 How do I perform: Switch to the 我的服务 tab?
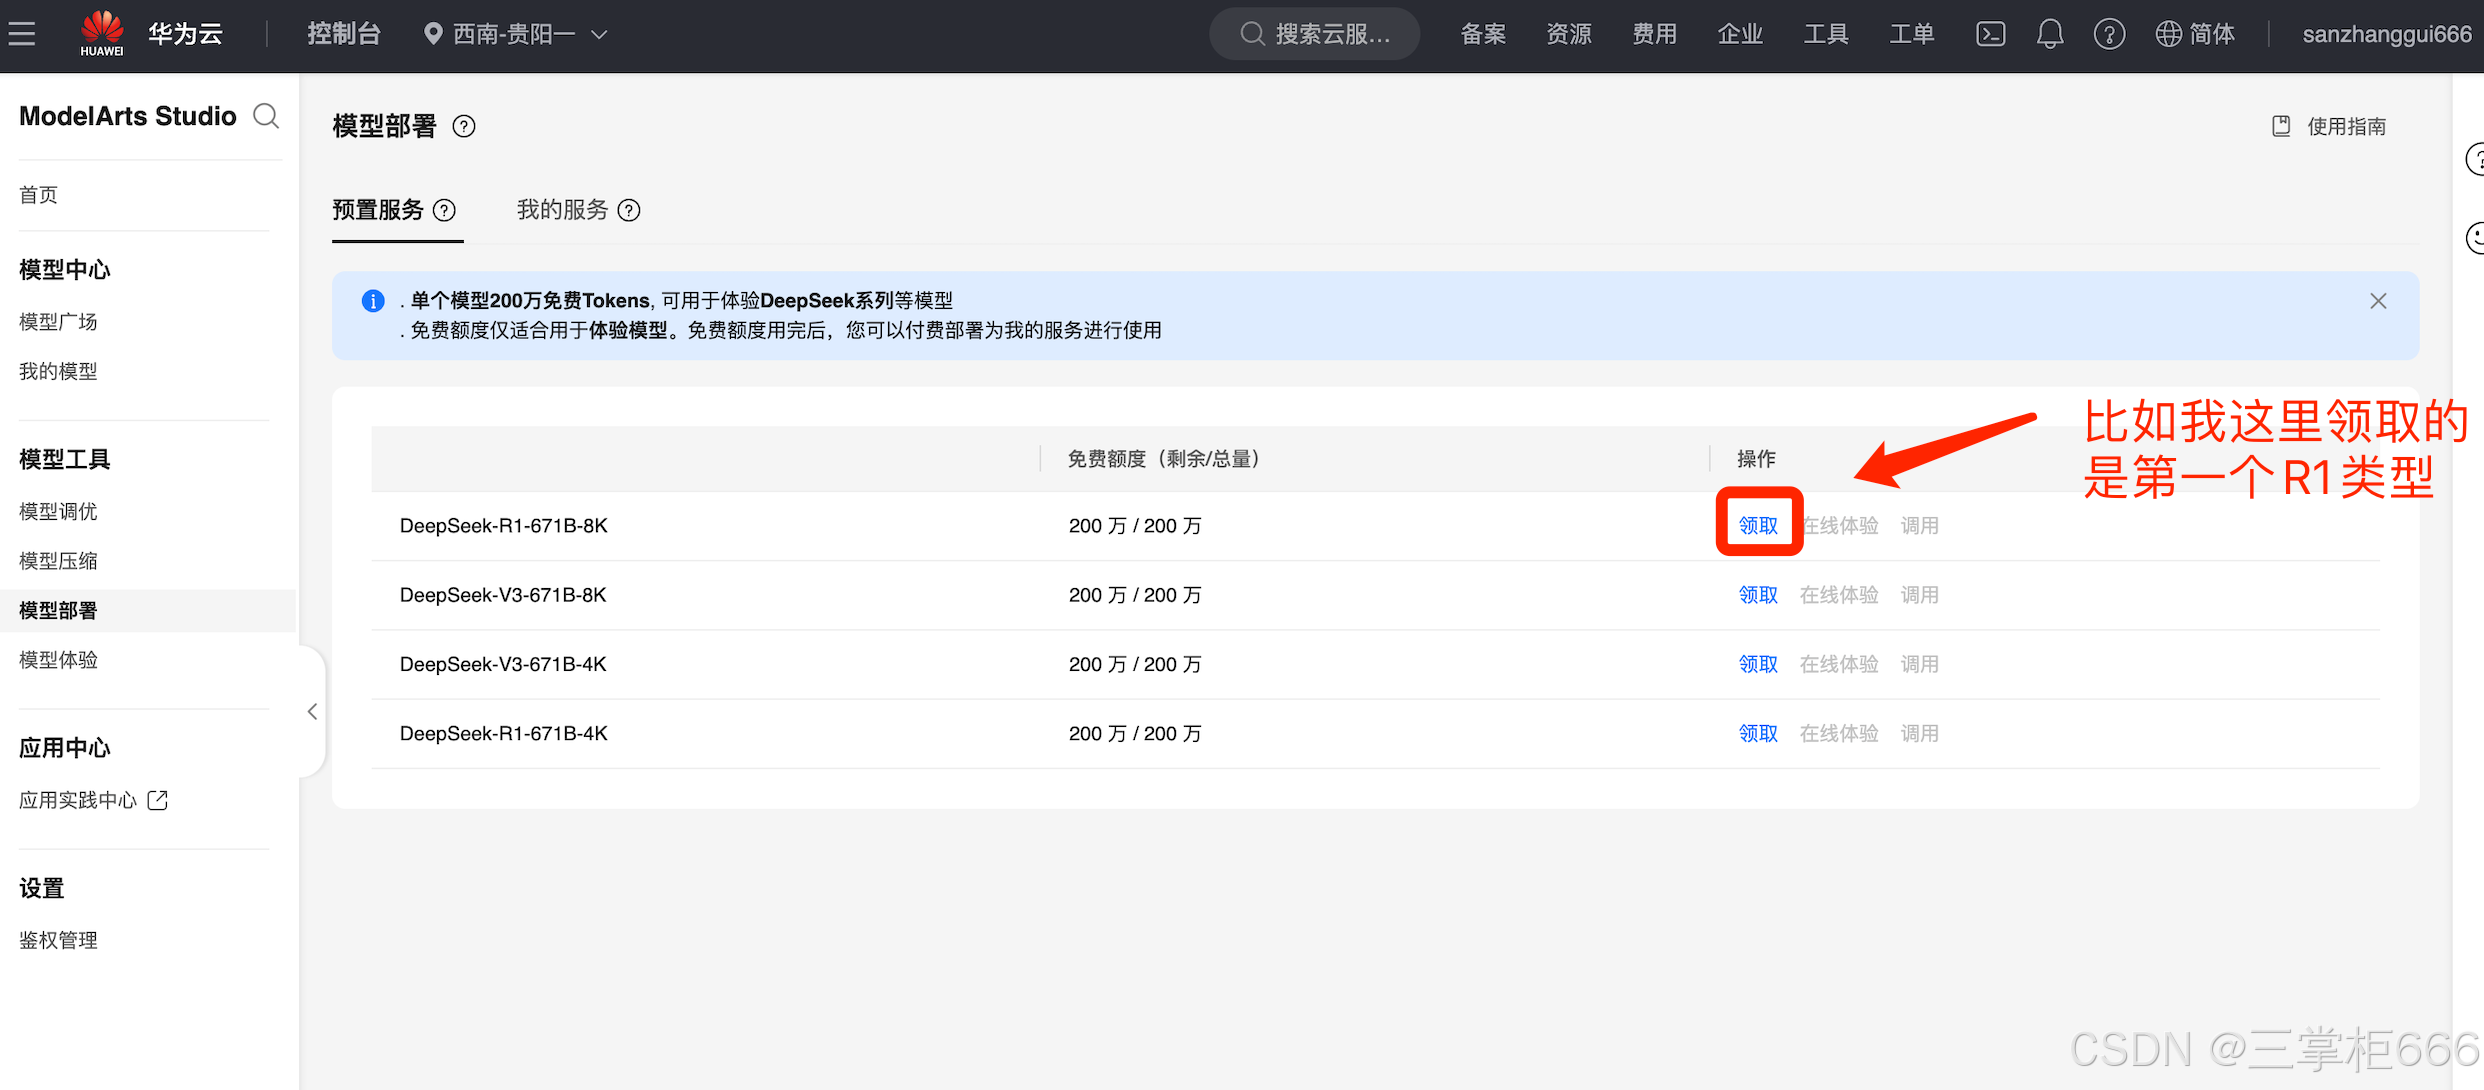(x=562, y=210)
